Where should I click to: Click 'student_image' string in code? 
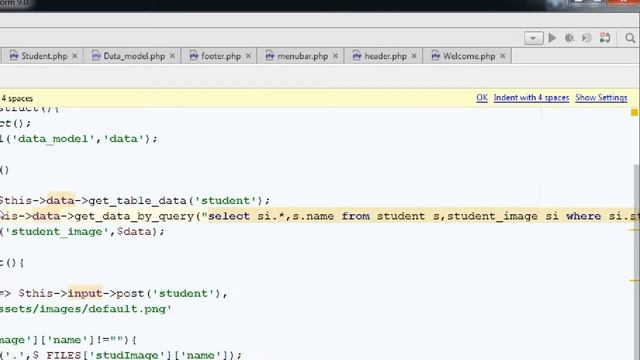click(56, 232)
